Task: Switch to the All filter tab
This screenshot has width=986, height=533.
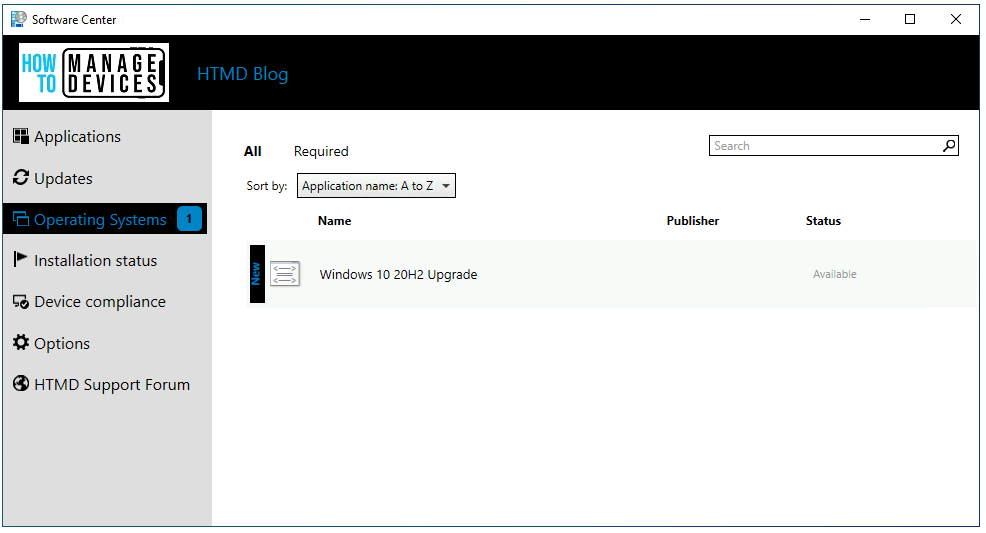Action: [253, 151]
